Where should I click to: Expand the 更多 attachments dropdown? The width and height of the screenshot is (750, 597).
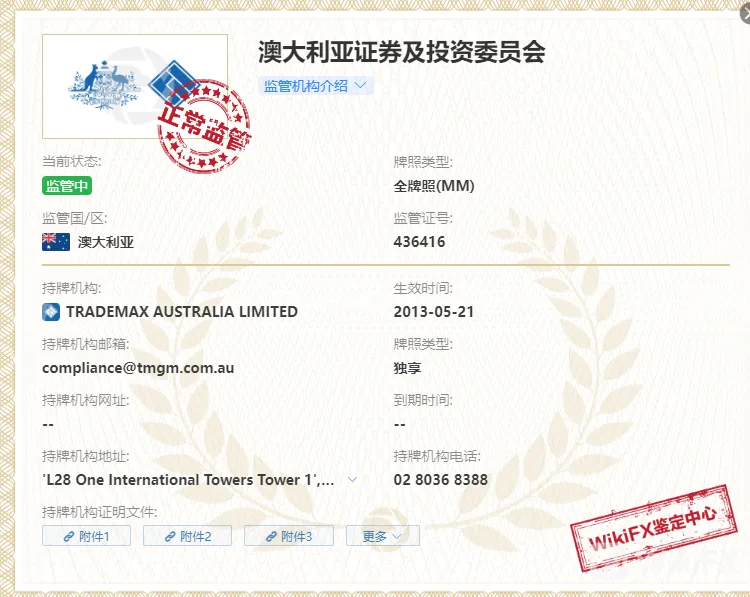tap(383, 536)
